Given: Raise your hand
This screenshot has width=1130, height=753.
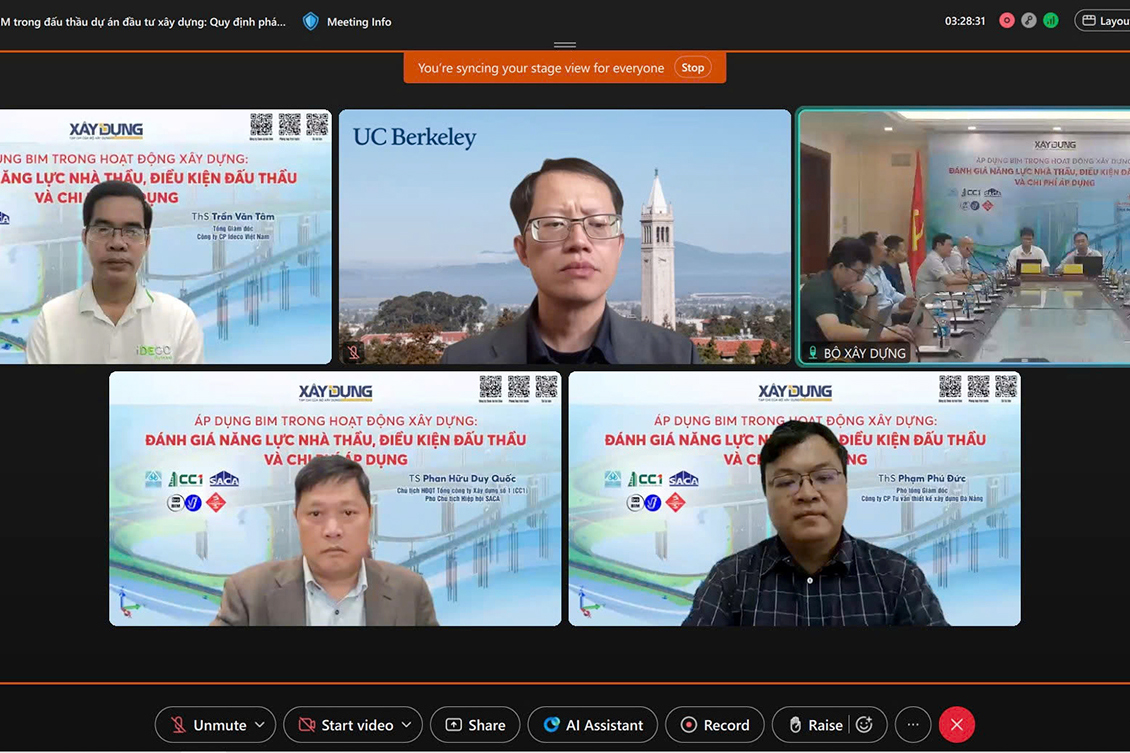Looking at the screenshot, I should [x=815, y=725].
